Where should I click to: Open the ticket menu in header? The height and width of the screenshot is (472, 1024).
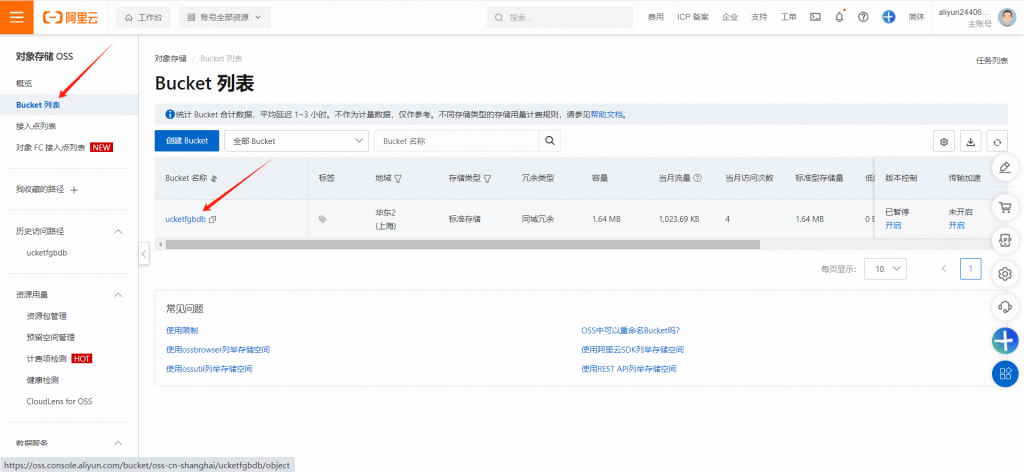788,17
